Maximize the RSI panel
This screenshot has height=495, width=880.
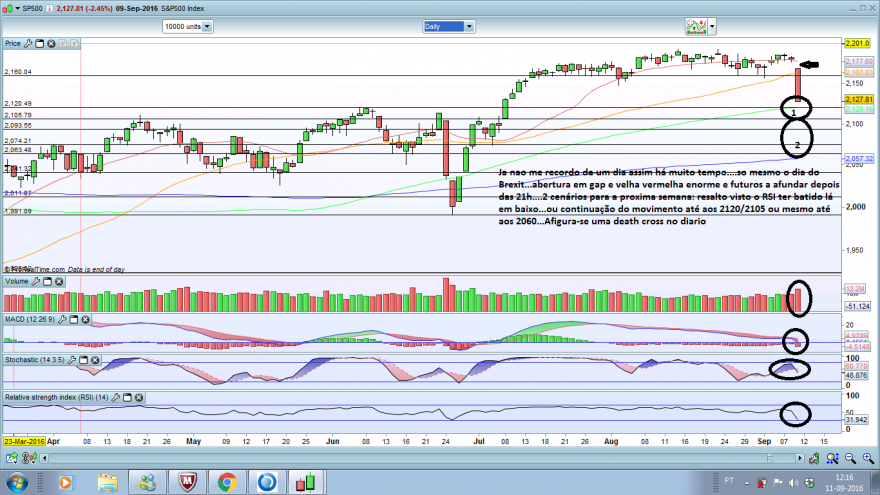127,397
